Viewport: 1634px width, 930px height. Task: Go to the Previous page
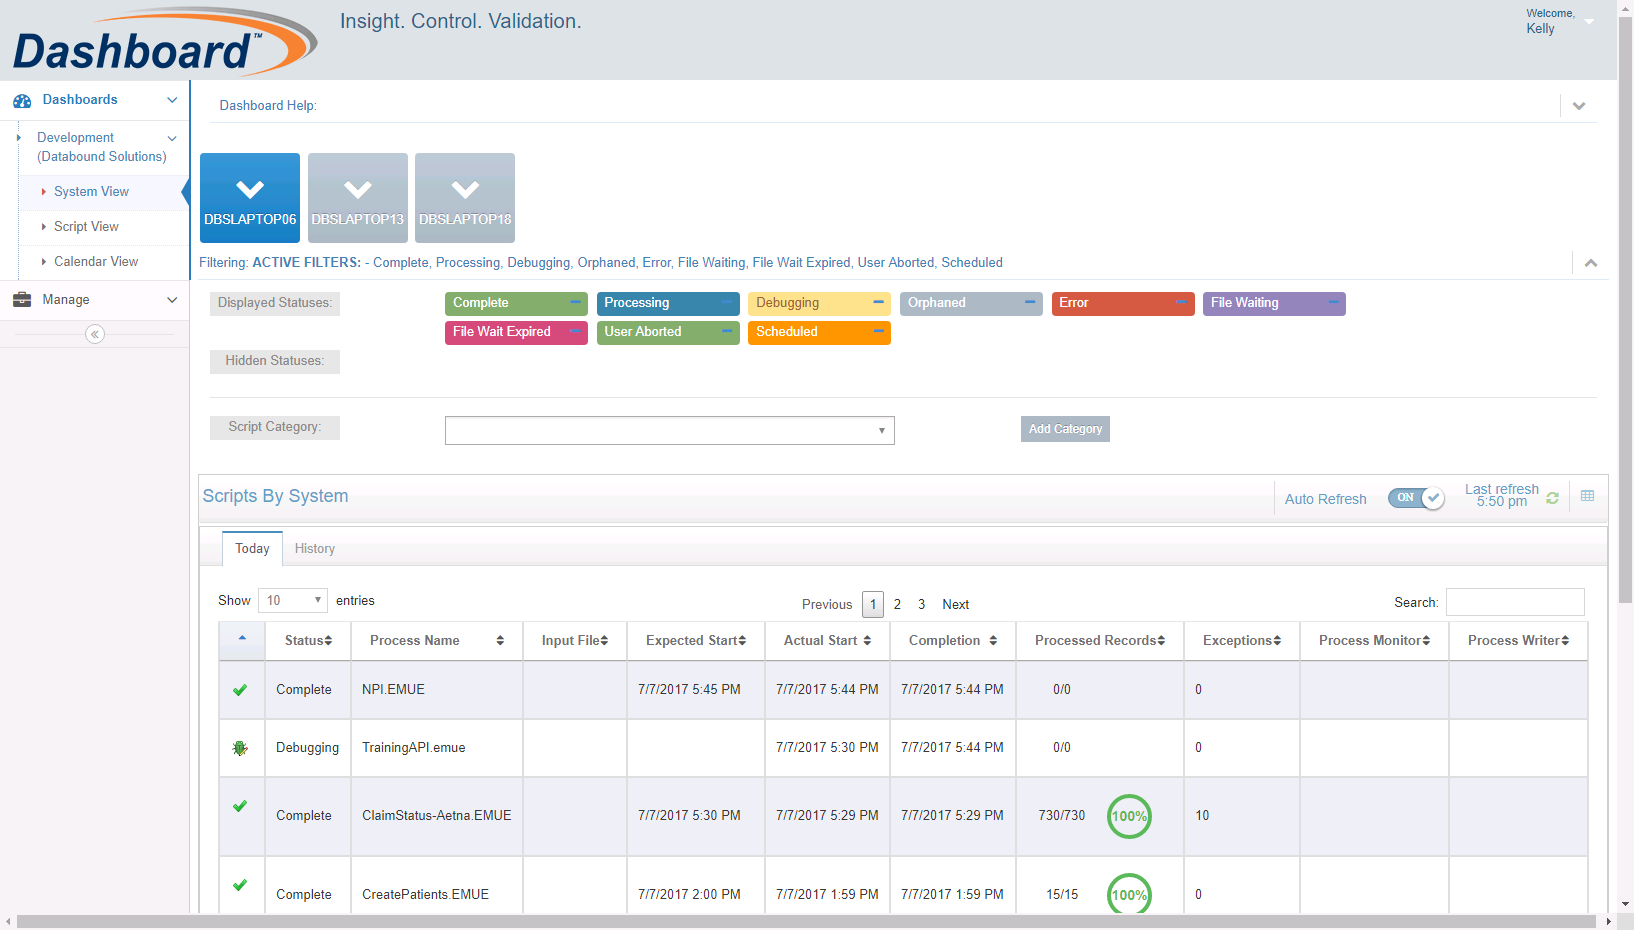(827, 604)
